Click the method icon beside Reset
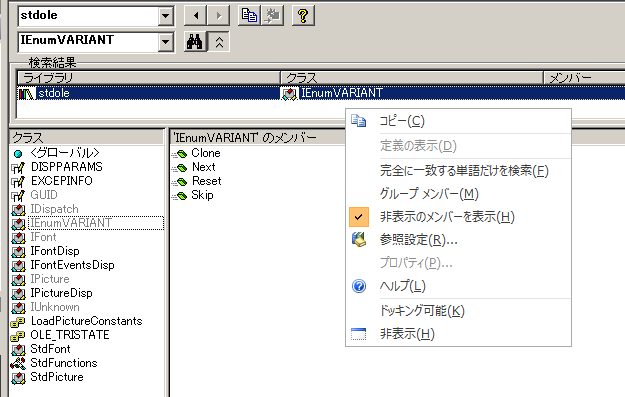 [180, 182]
